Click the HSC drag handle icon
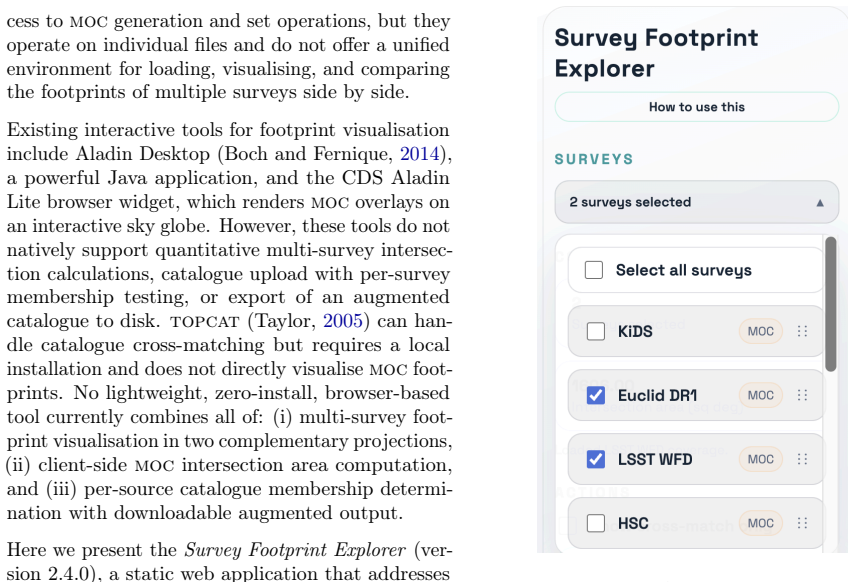 pyautogui.click(x=802, y=523)
